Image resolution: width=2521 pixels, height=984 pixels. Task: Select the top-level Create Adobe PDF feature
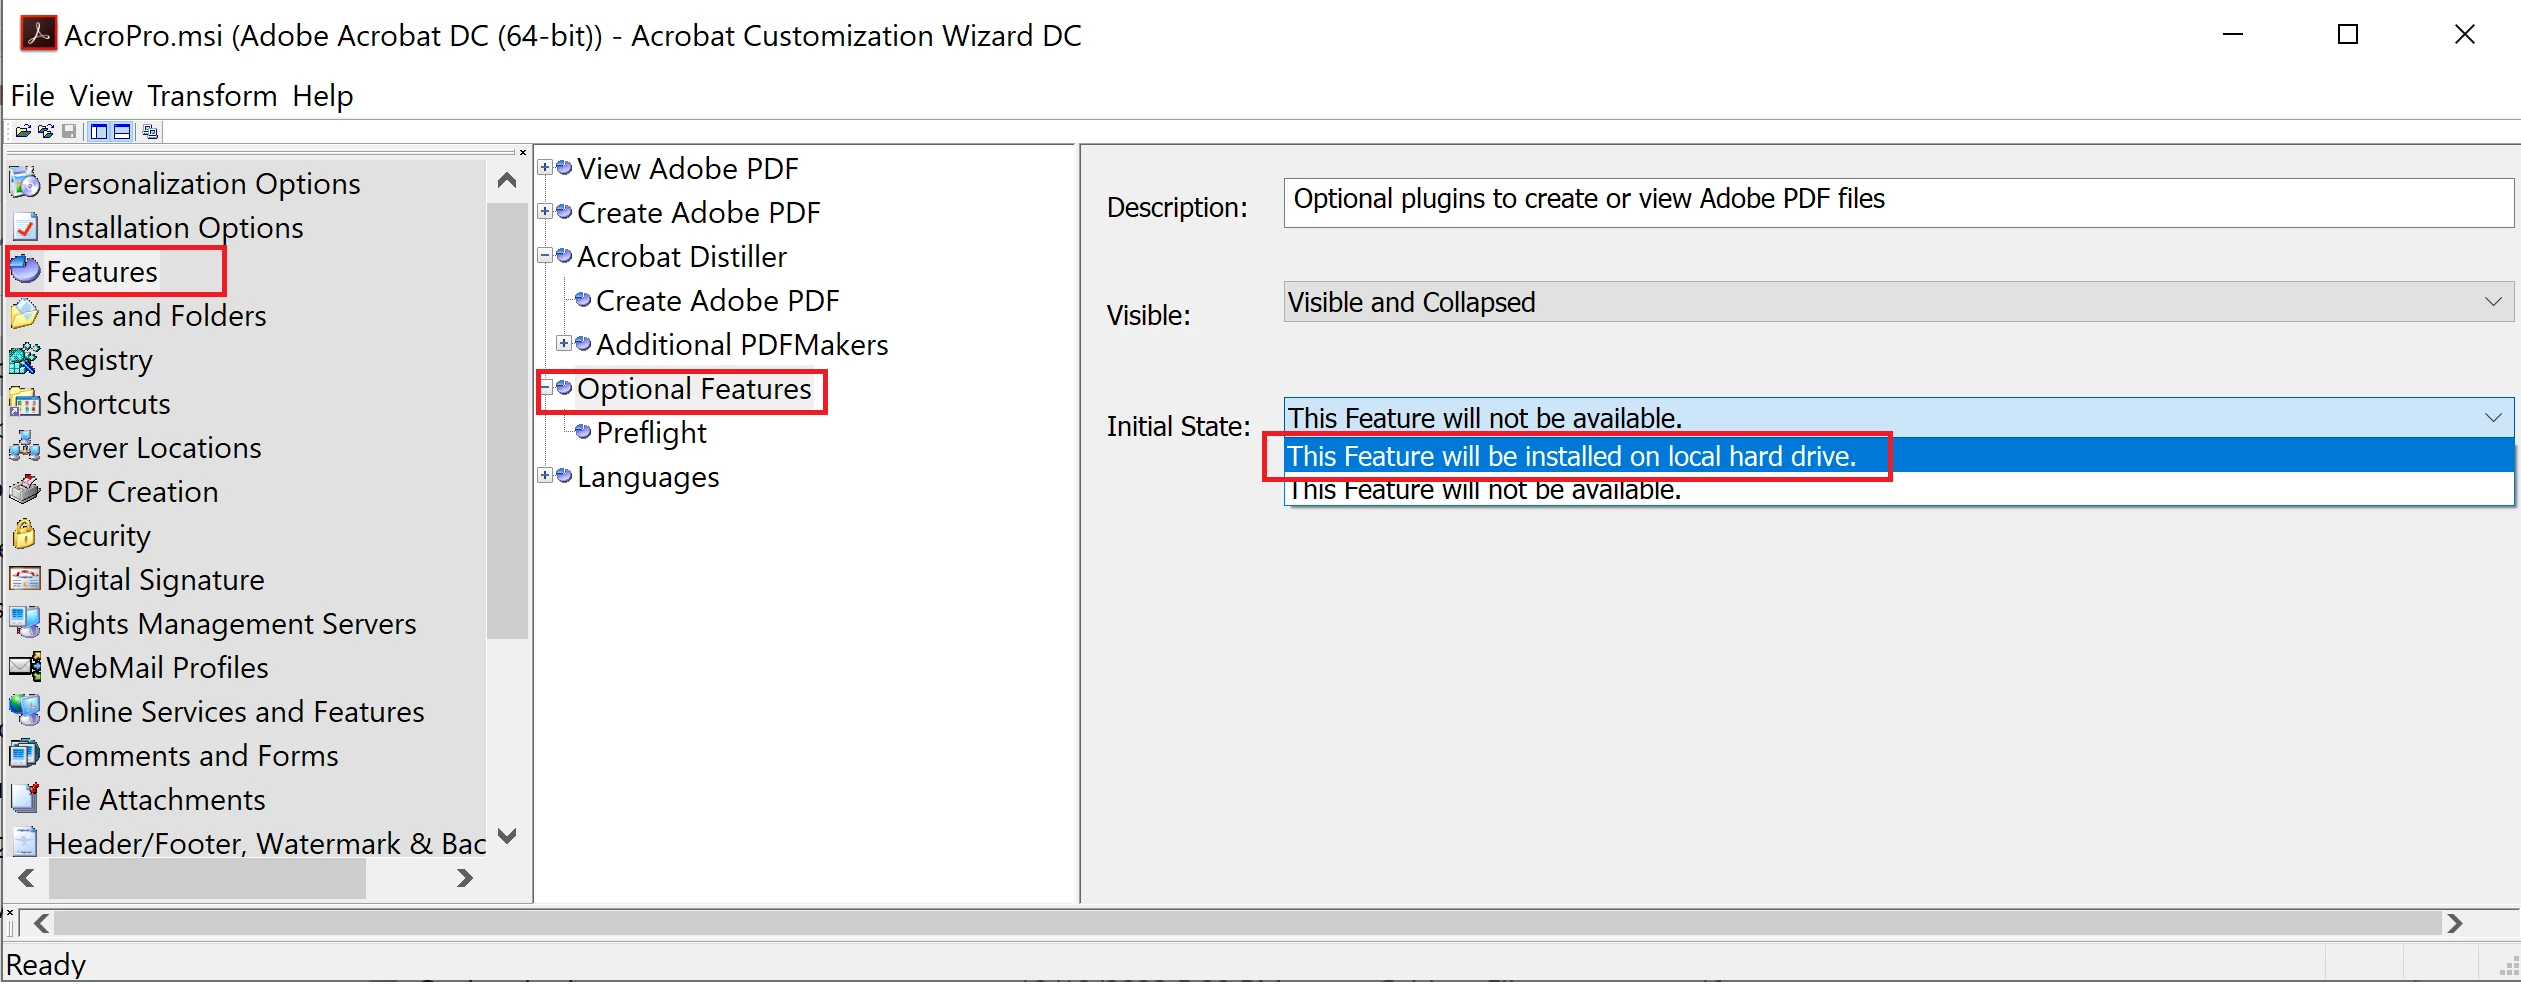click(698, 212)
